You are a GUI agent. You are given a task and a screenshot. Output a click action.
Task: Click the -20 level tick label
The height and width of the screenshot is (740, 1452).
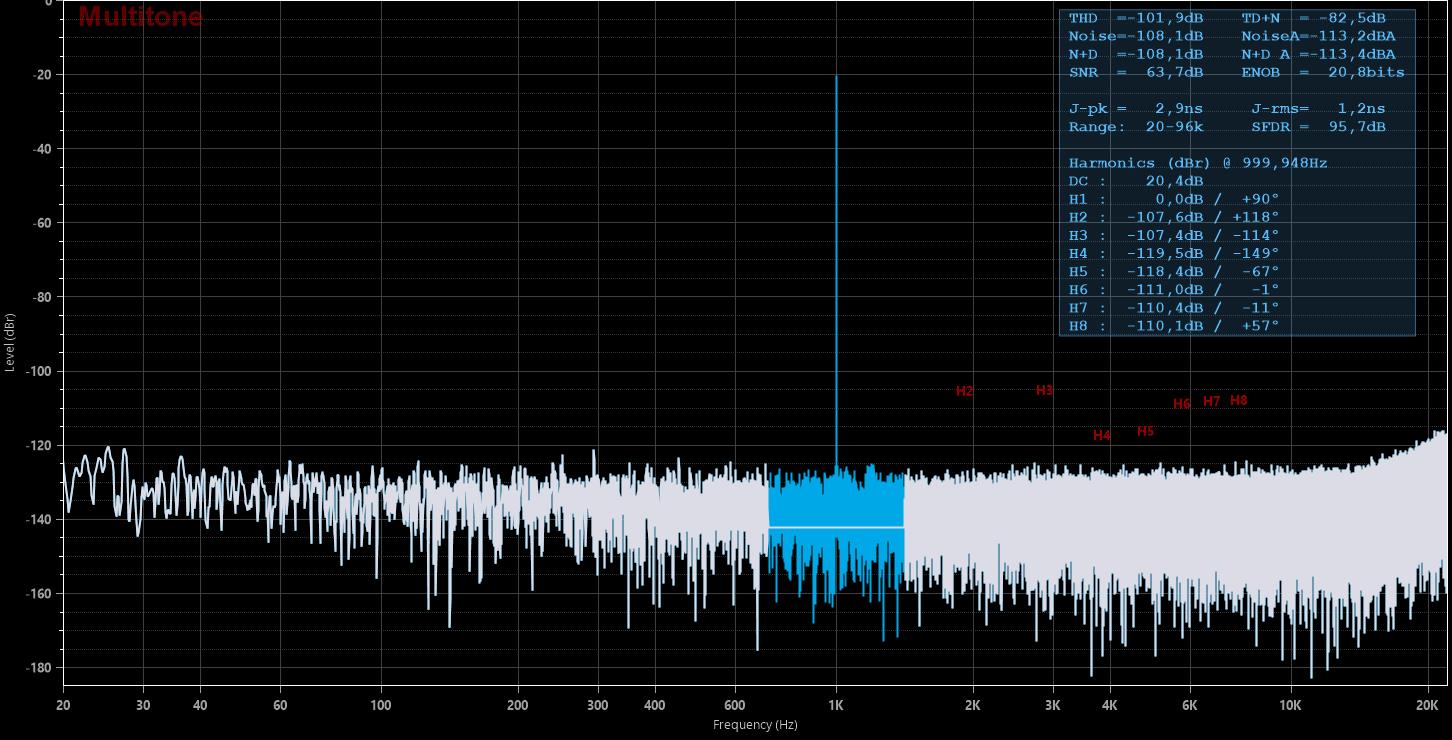41,75
